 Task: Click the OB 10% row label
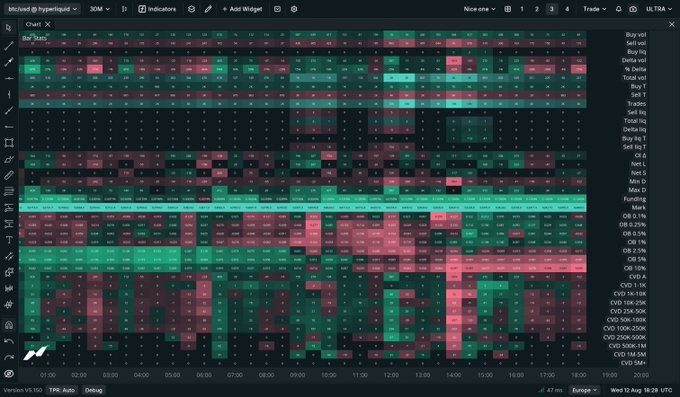pyautogui.click(x=635, y=268)
